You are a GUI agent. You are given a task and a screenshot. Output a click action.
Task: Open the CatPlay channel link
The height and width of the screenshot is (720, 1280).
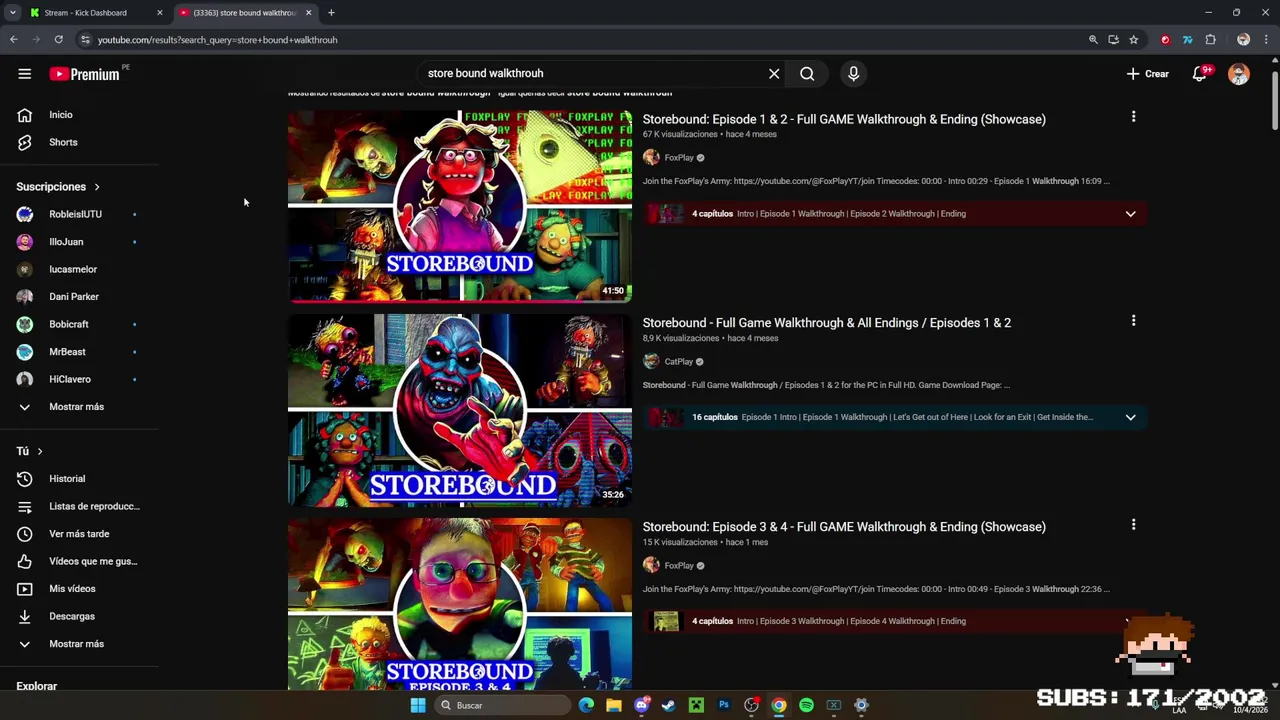(x=679, y=362)
